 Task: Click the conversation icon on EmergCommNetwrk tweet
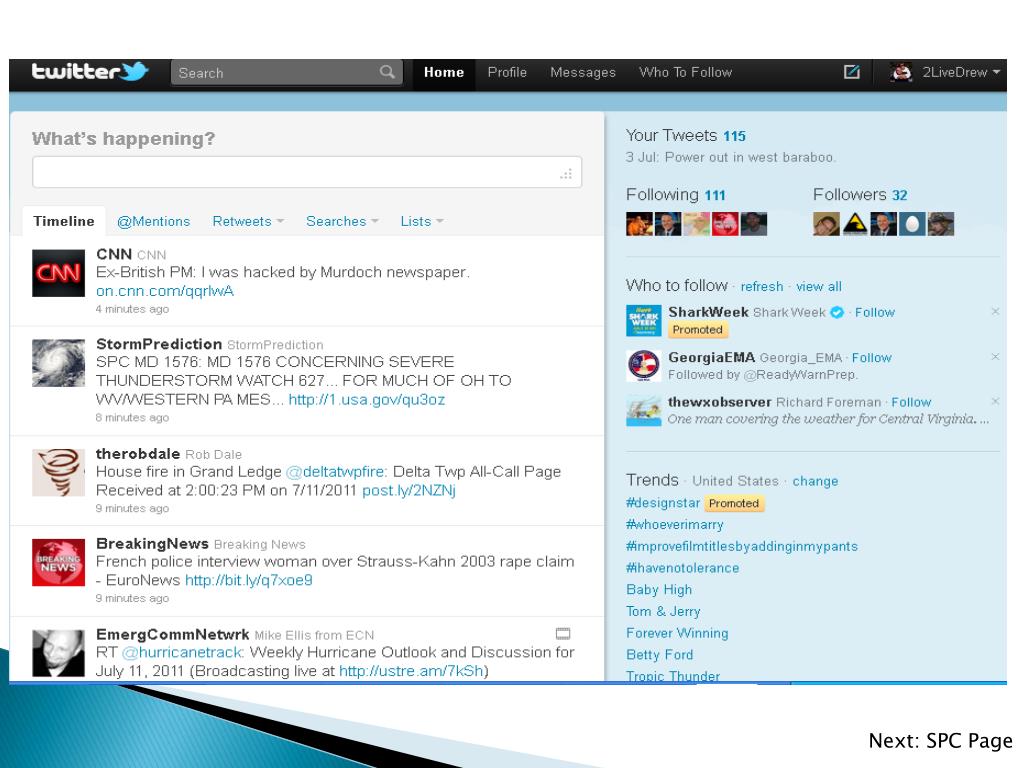563,633
